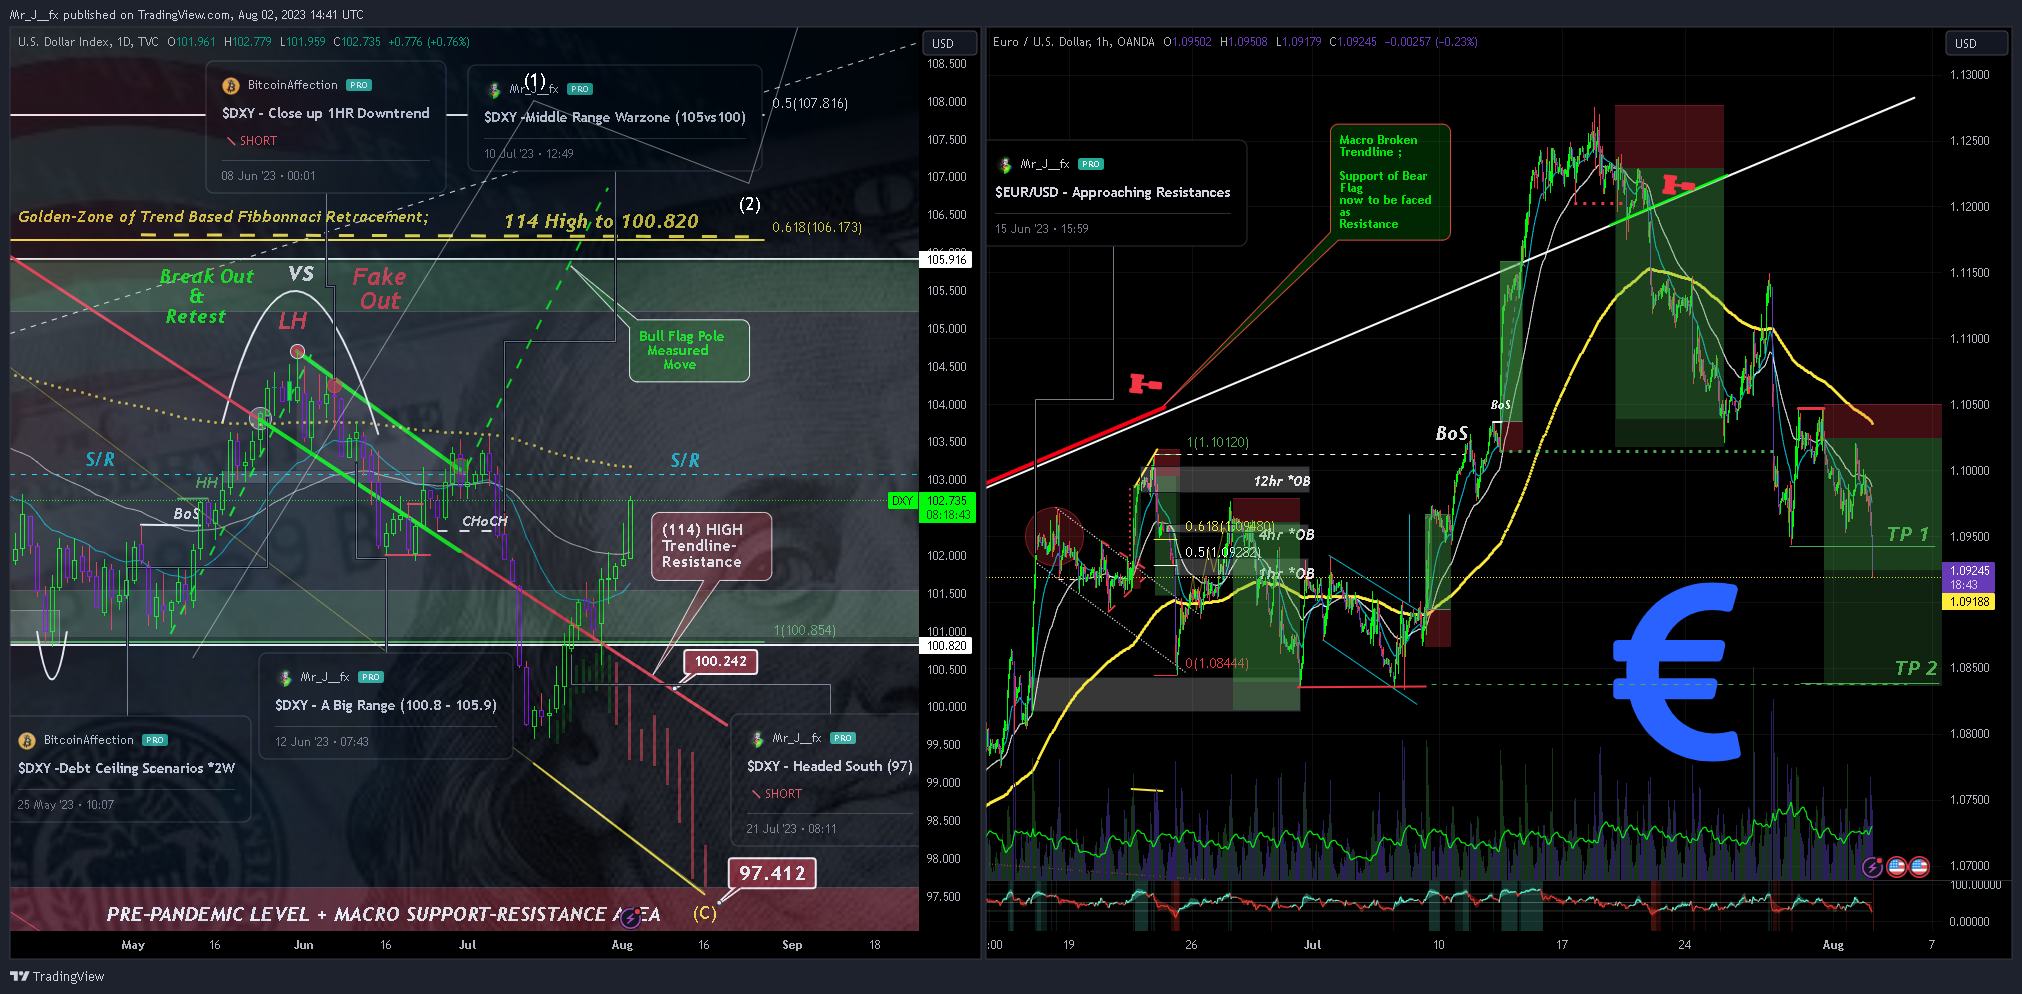The image size is (2022, 994).
Task: Click the 'TP 2' label on EUR/USD chart
Action: (x=1916, y=668)
